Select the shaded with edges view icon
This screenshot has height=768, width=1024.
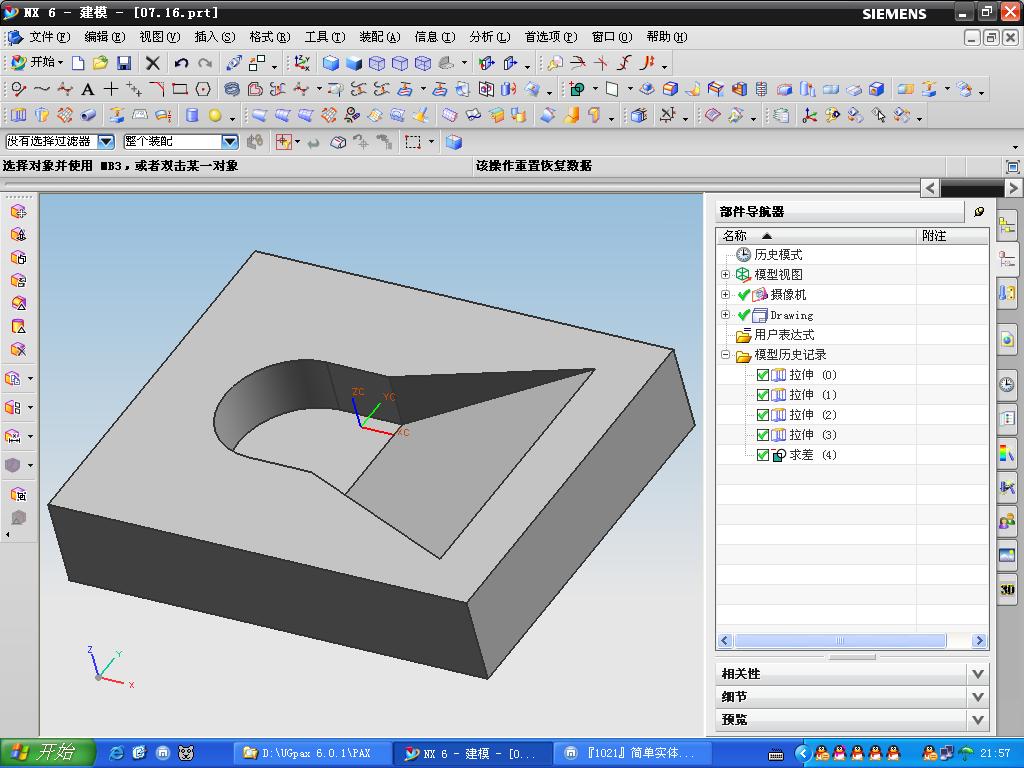[x=331, y=63]
